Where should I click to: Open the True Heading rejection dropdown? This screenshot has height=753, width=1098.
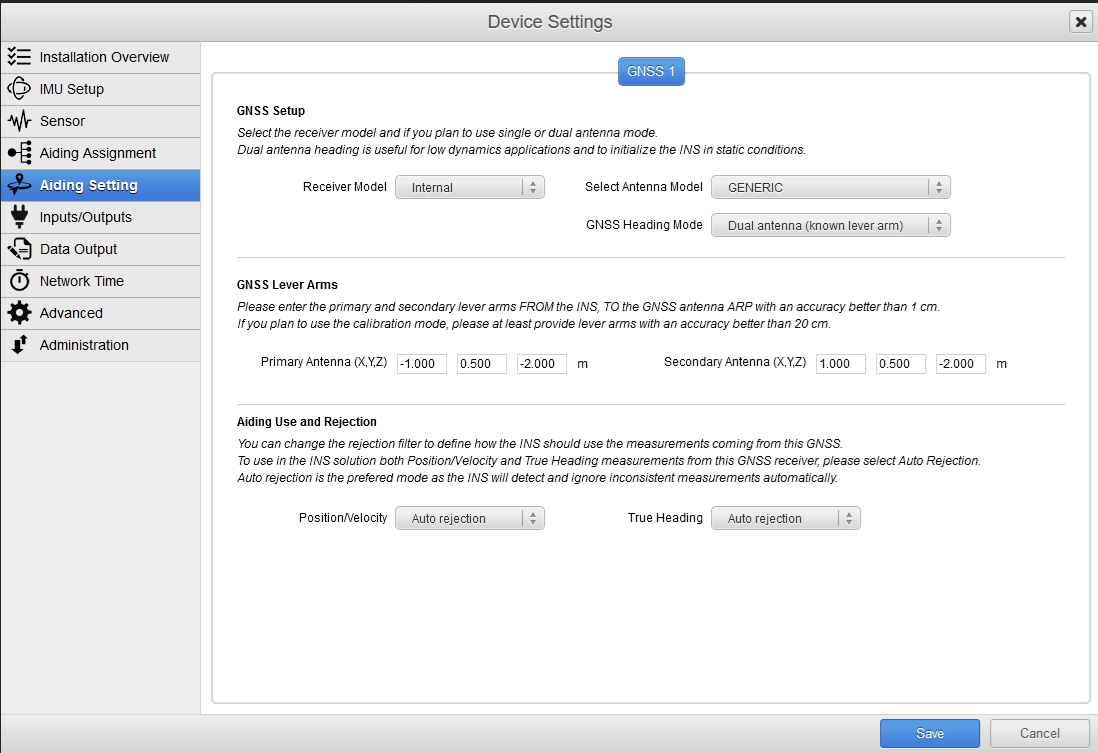pyautogui.click(x=785, y=518)
